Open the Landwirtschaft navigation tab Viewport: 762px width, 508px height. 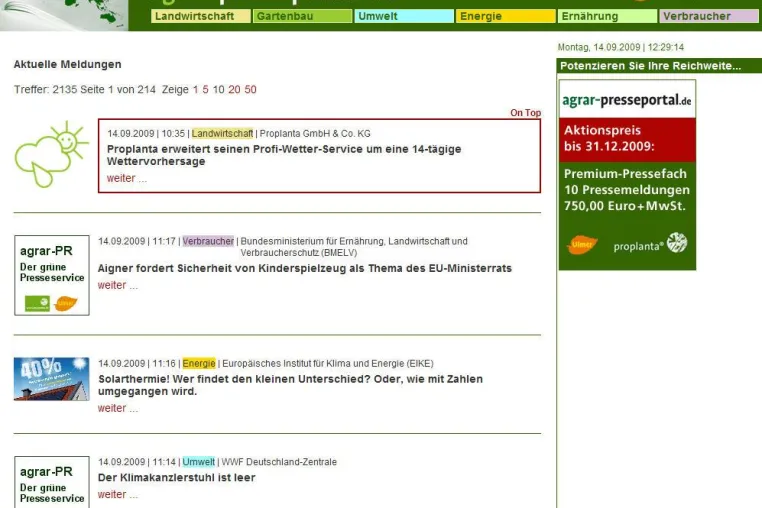(201, 16)
